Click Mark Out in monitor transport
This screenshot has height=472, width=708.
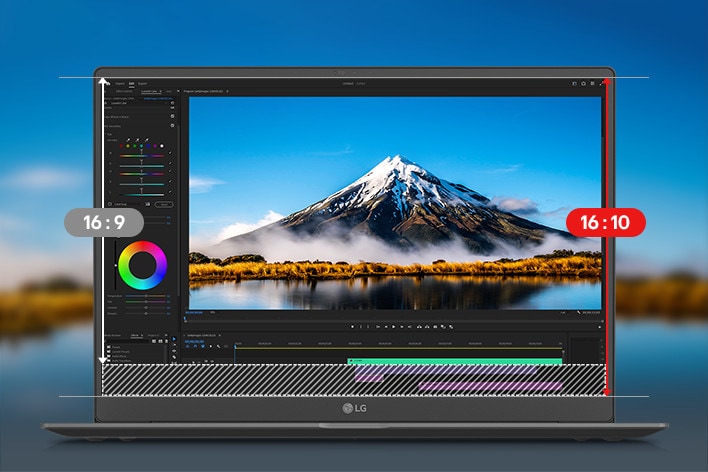tap(368, 327)
